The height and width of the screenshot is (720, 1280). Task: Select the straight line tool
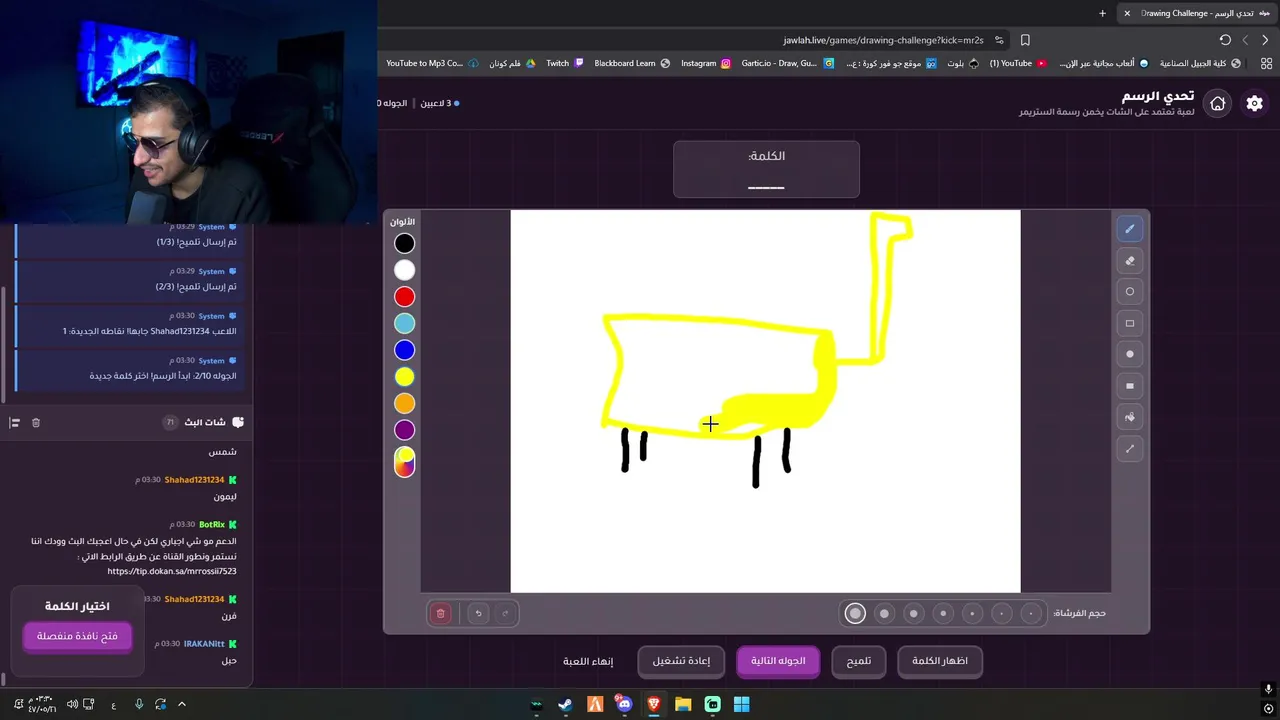pyautogui.click(x=1130, y=448)
